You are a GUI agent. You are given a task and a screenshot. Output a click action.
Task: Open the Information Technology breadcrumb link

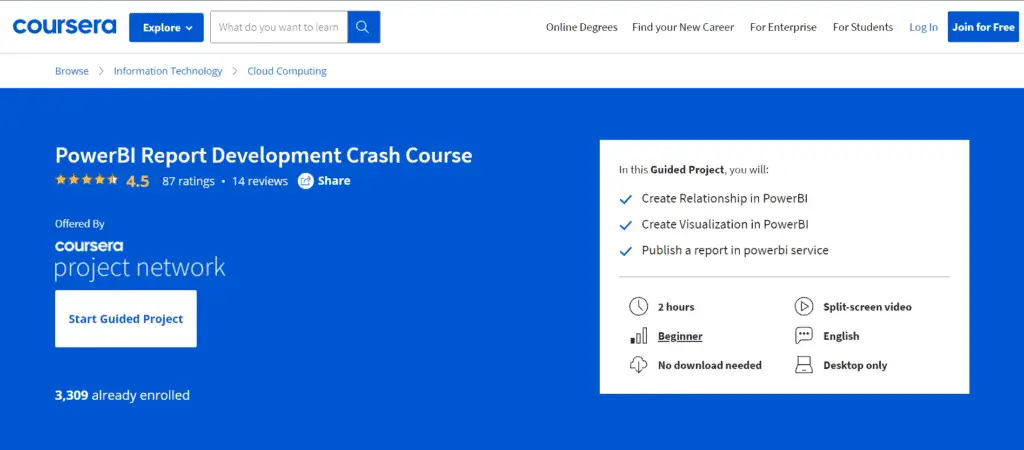(168, 71)
